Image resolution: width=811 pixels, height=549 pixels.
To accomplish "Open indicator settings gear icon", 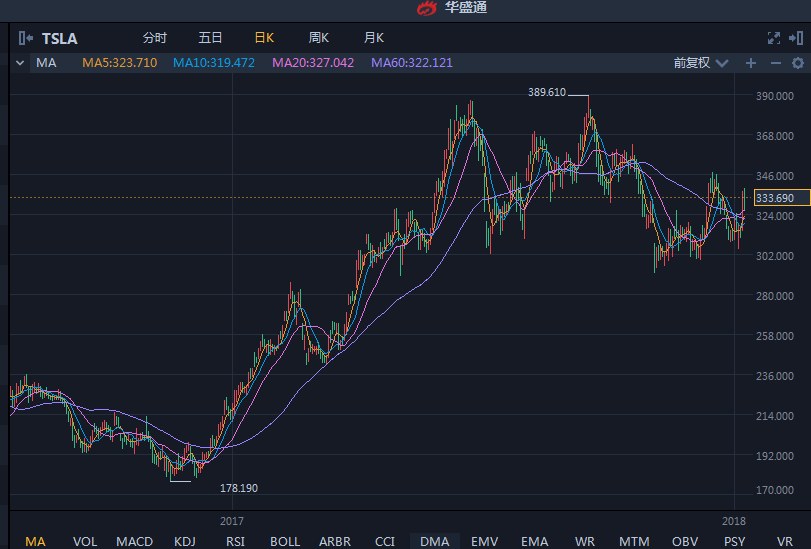I will [x=796, y=63].
